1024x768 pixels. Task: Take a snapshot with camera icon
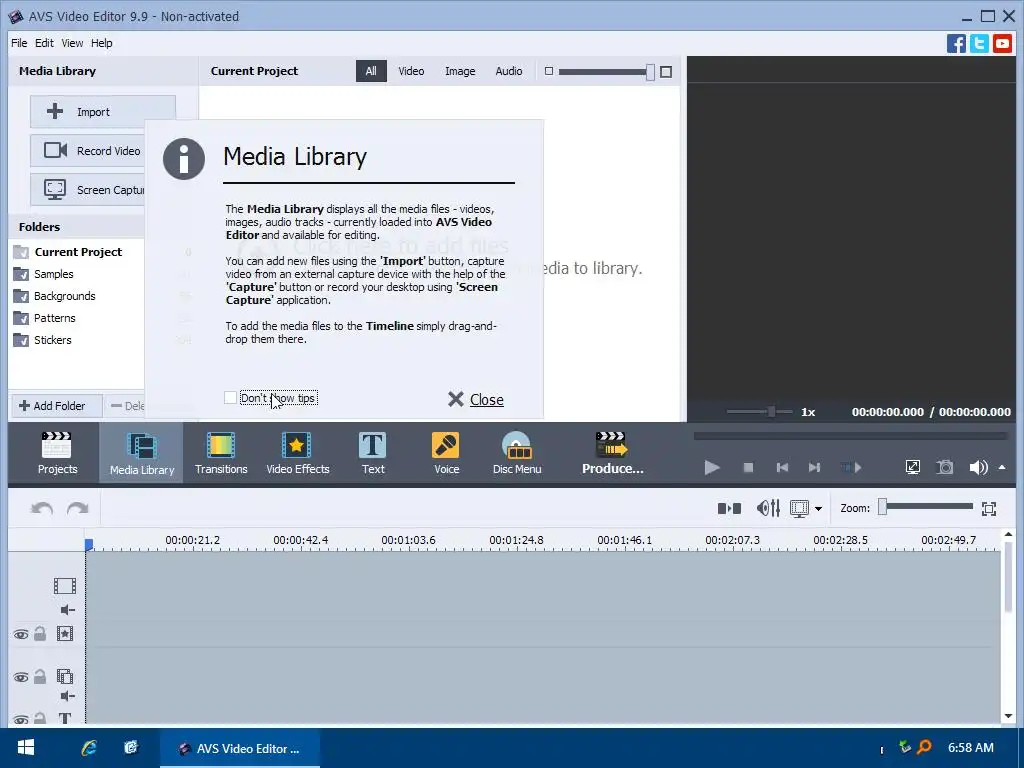point(944,467)
